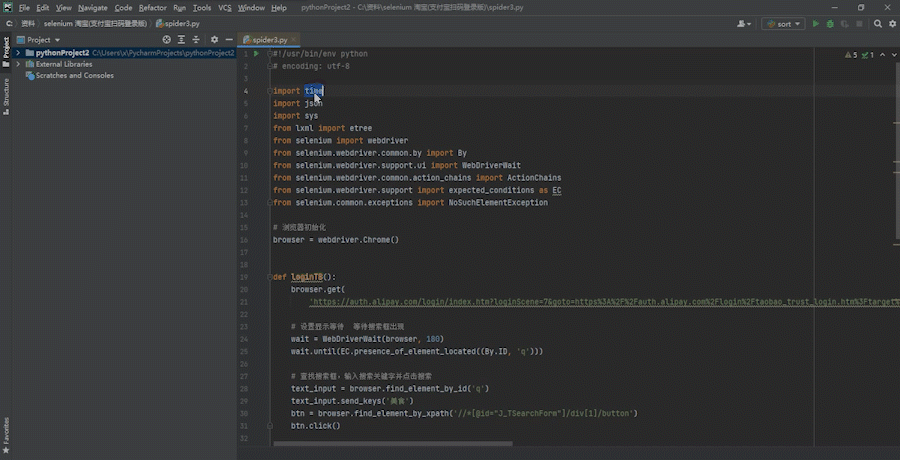Run the sort configuration with green play icon
Image resolution: width=900 pixels, height=460 pixels.
coord(816,24)
